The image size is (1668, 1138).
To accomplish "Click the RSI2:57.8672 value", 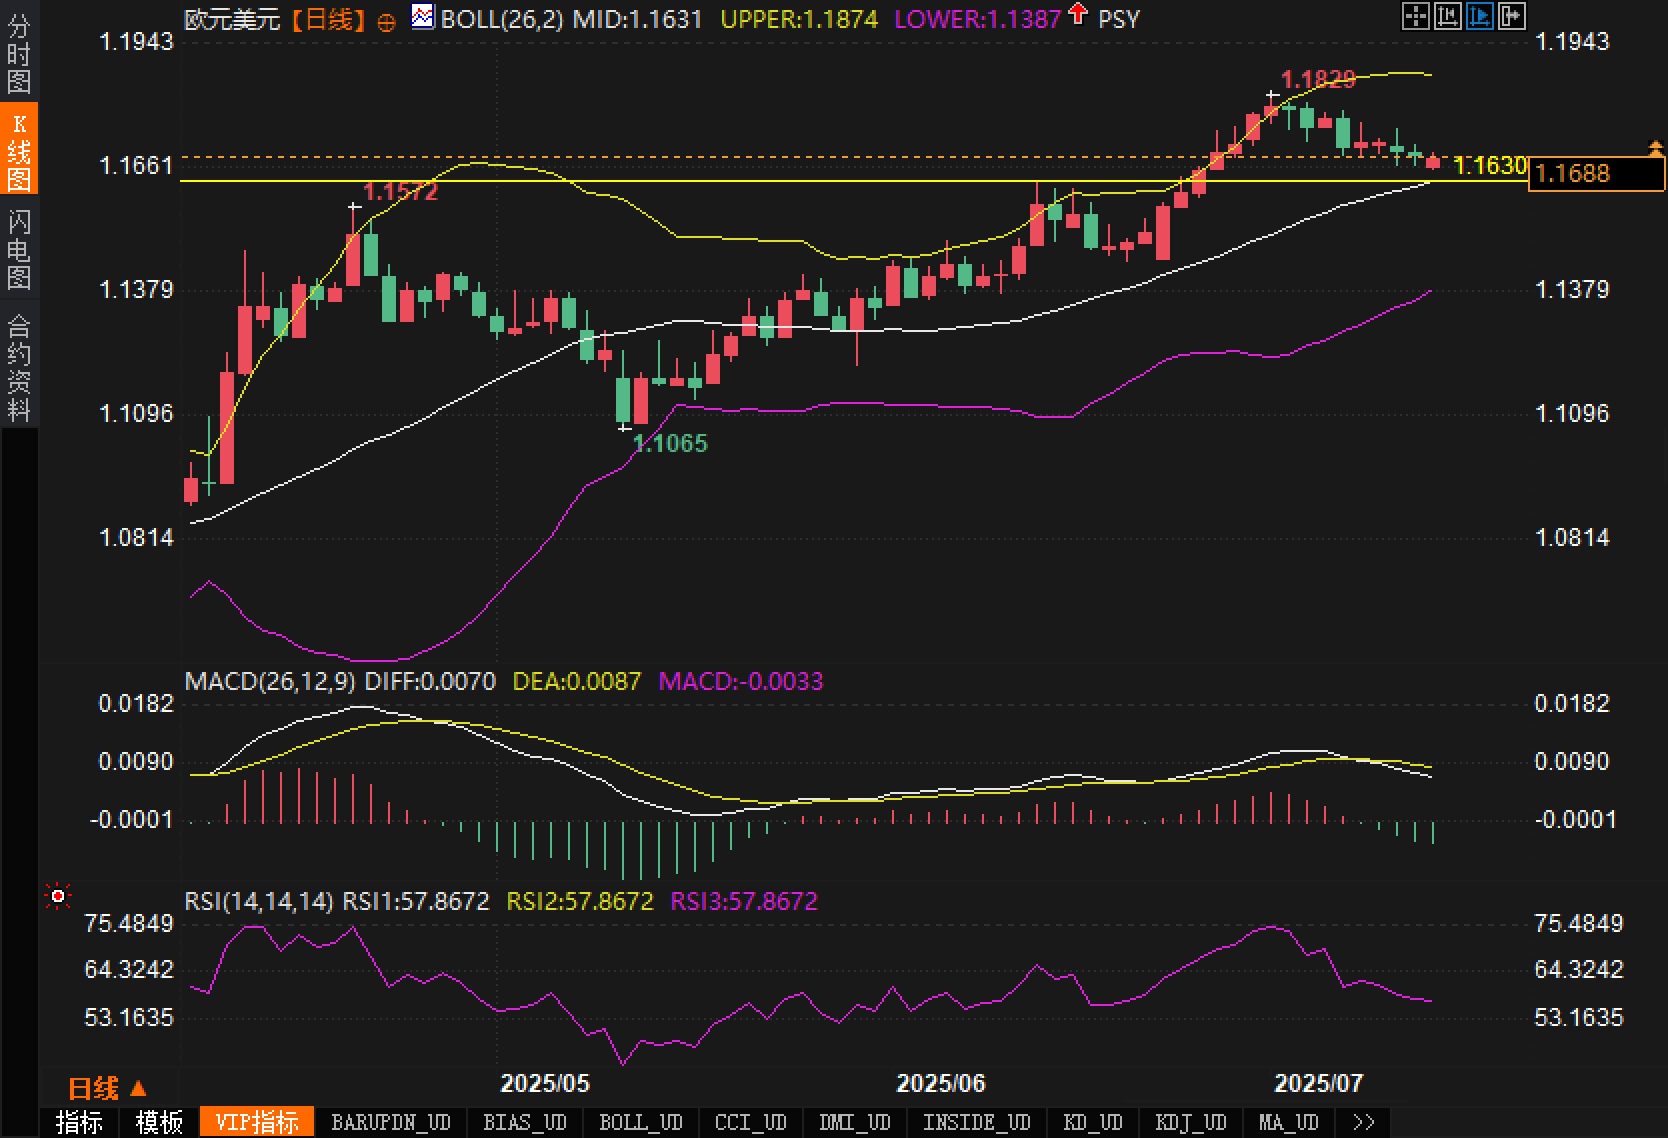I will [x=580, y=902].
